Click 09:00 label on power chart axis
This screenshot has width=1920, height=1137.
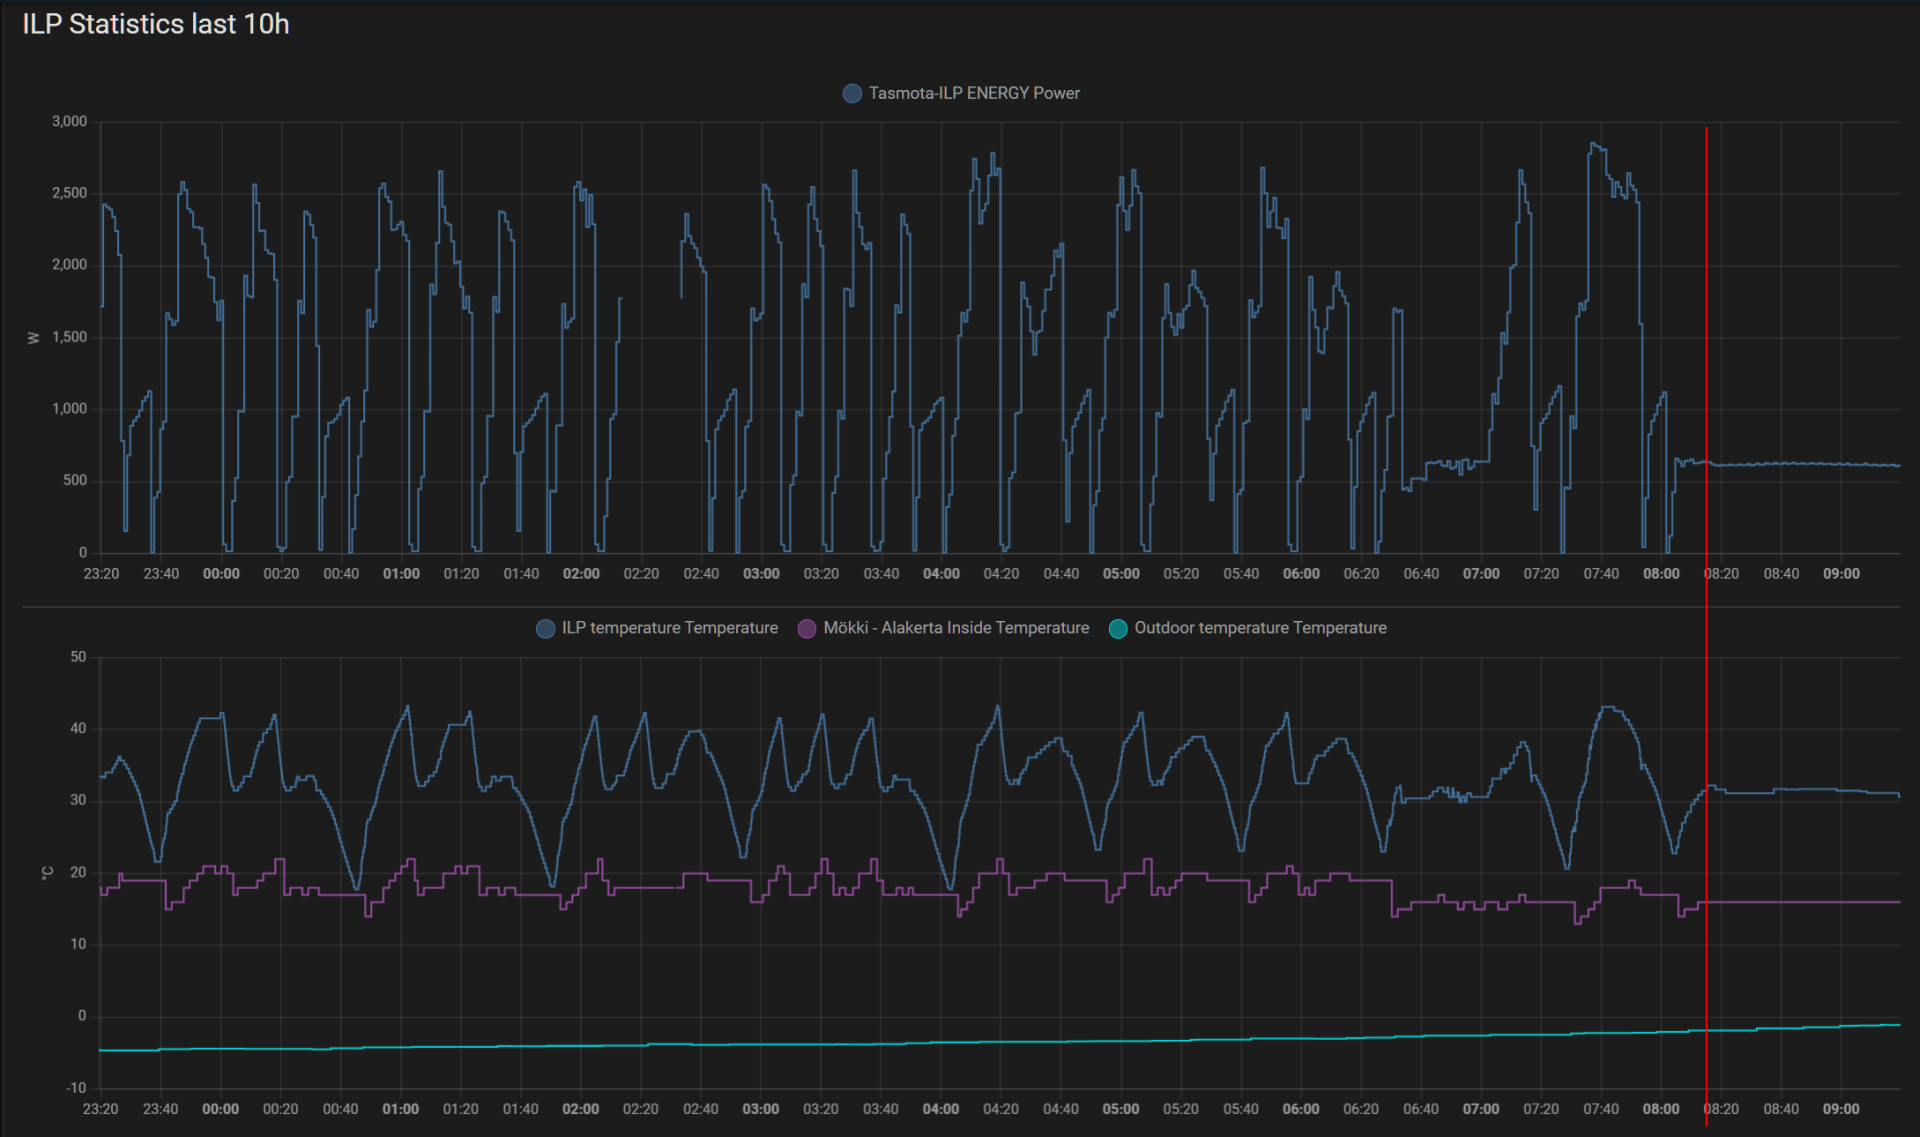(x=1841, y=574)
